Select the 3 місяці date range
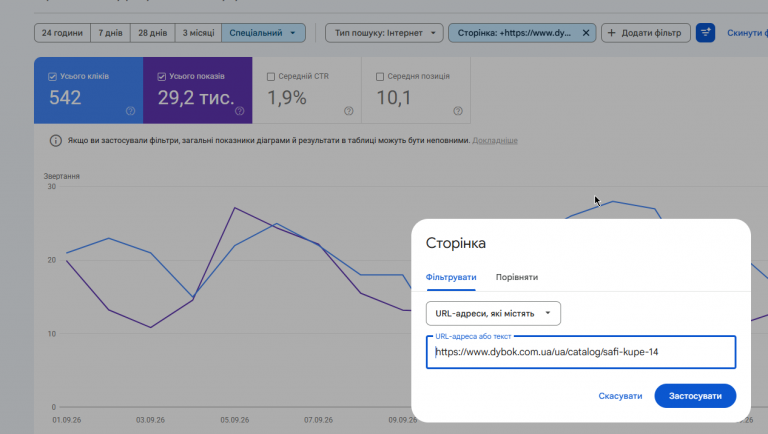 tap(198, 33)
